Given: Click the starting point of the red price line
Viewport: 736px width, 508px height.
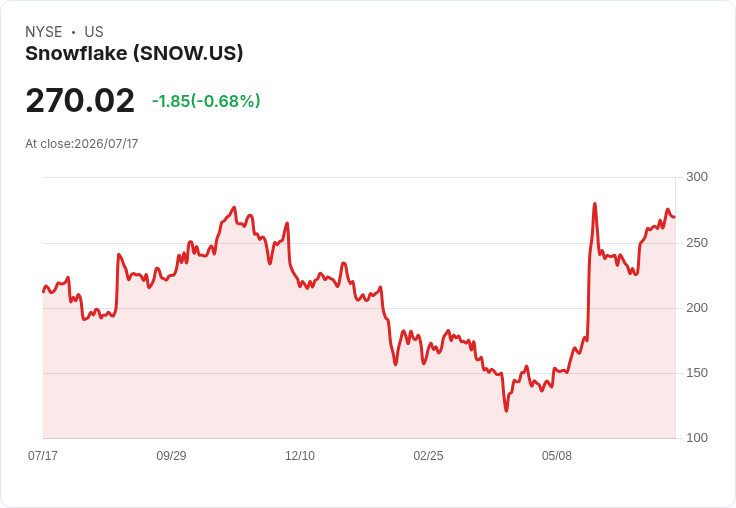Looking at the screenshot, I should (x=44, y=292).
